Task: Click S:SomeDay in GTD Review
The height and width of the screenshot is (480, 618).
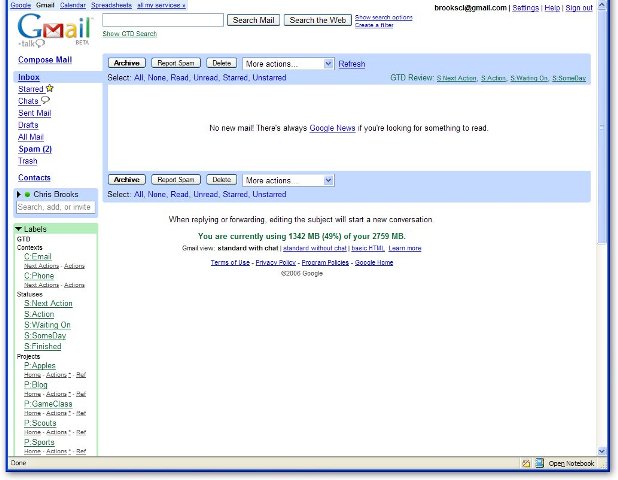Action: click(569, 78)
